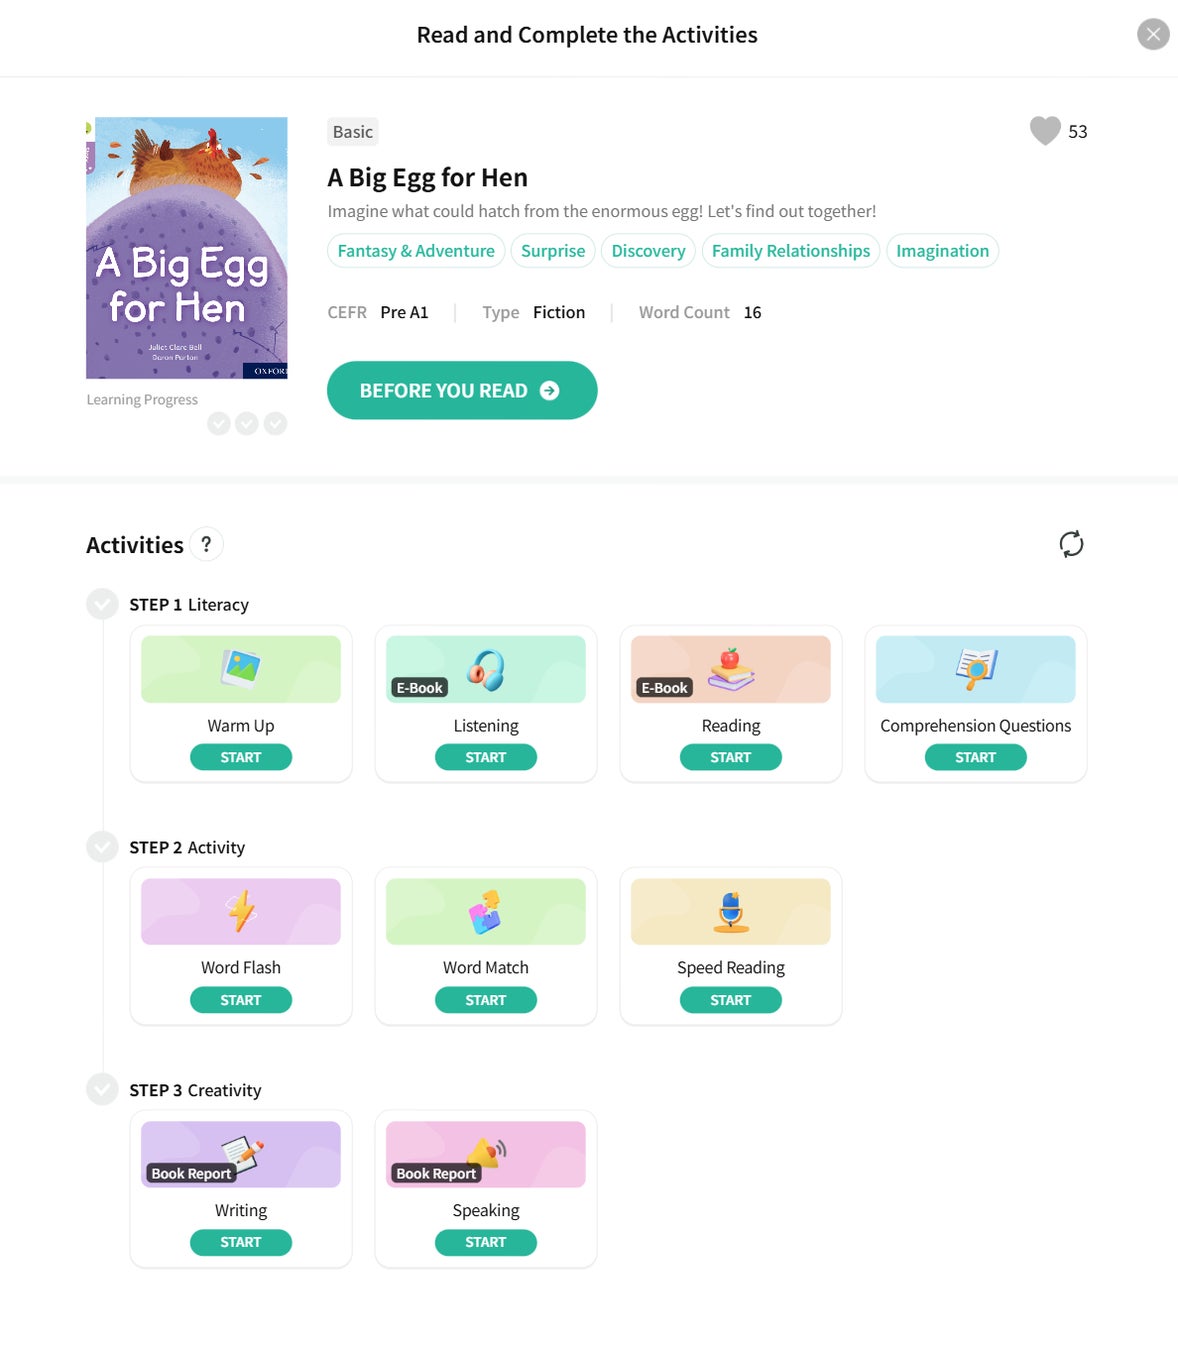This screenshot has width=1178, height=1350.
Task: Click the Word Match puzzle icon
Action: click(x=486, y=911)
